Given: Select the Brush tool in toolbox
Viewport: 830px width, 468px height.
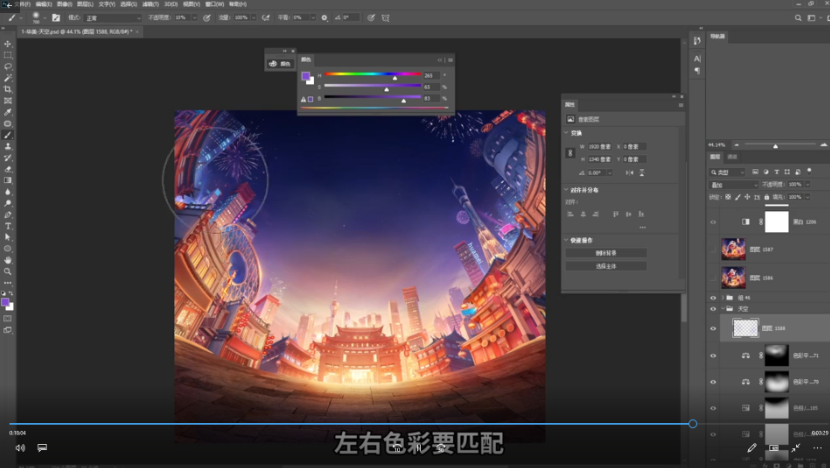Looking at the screenshot, I should click(7, 135).
